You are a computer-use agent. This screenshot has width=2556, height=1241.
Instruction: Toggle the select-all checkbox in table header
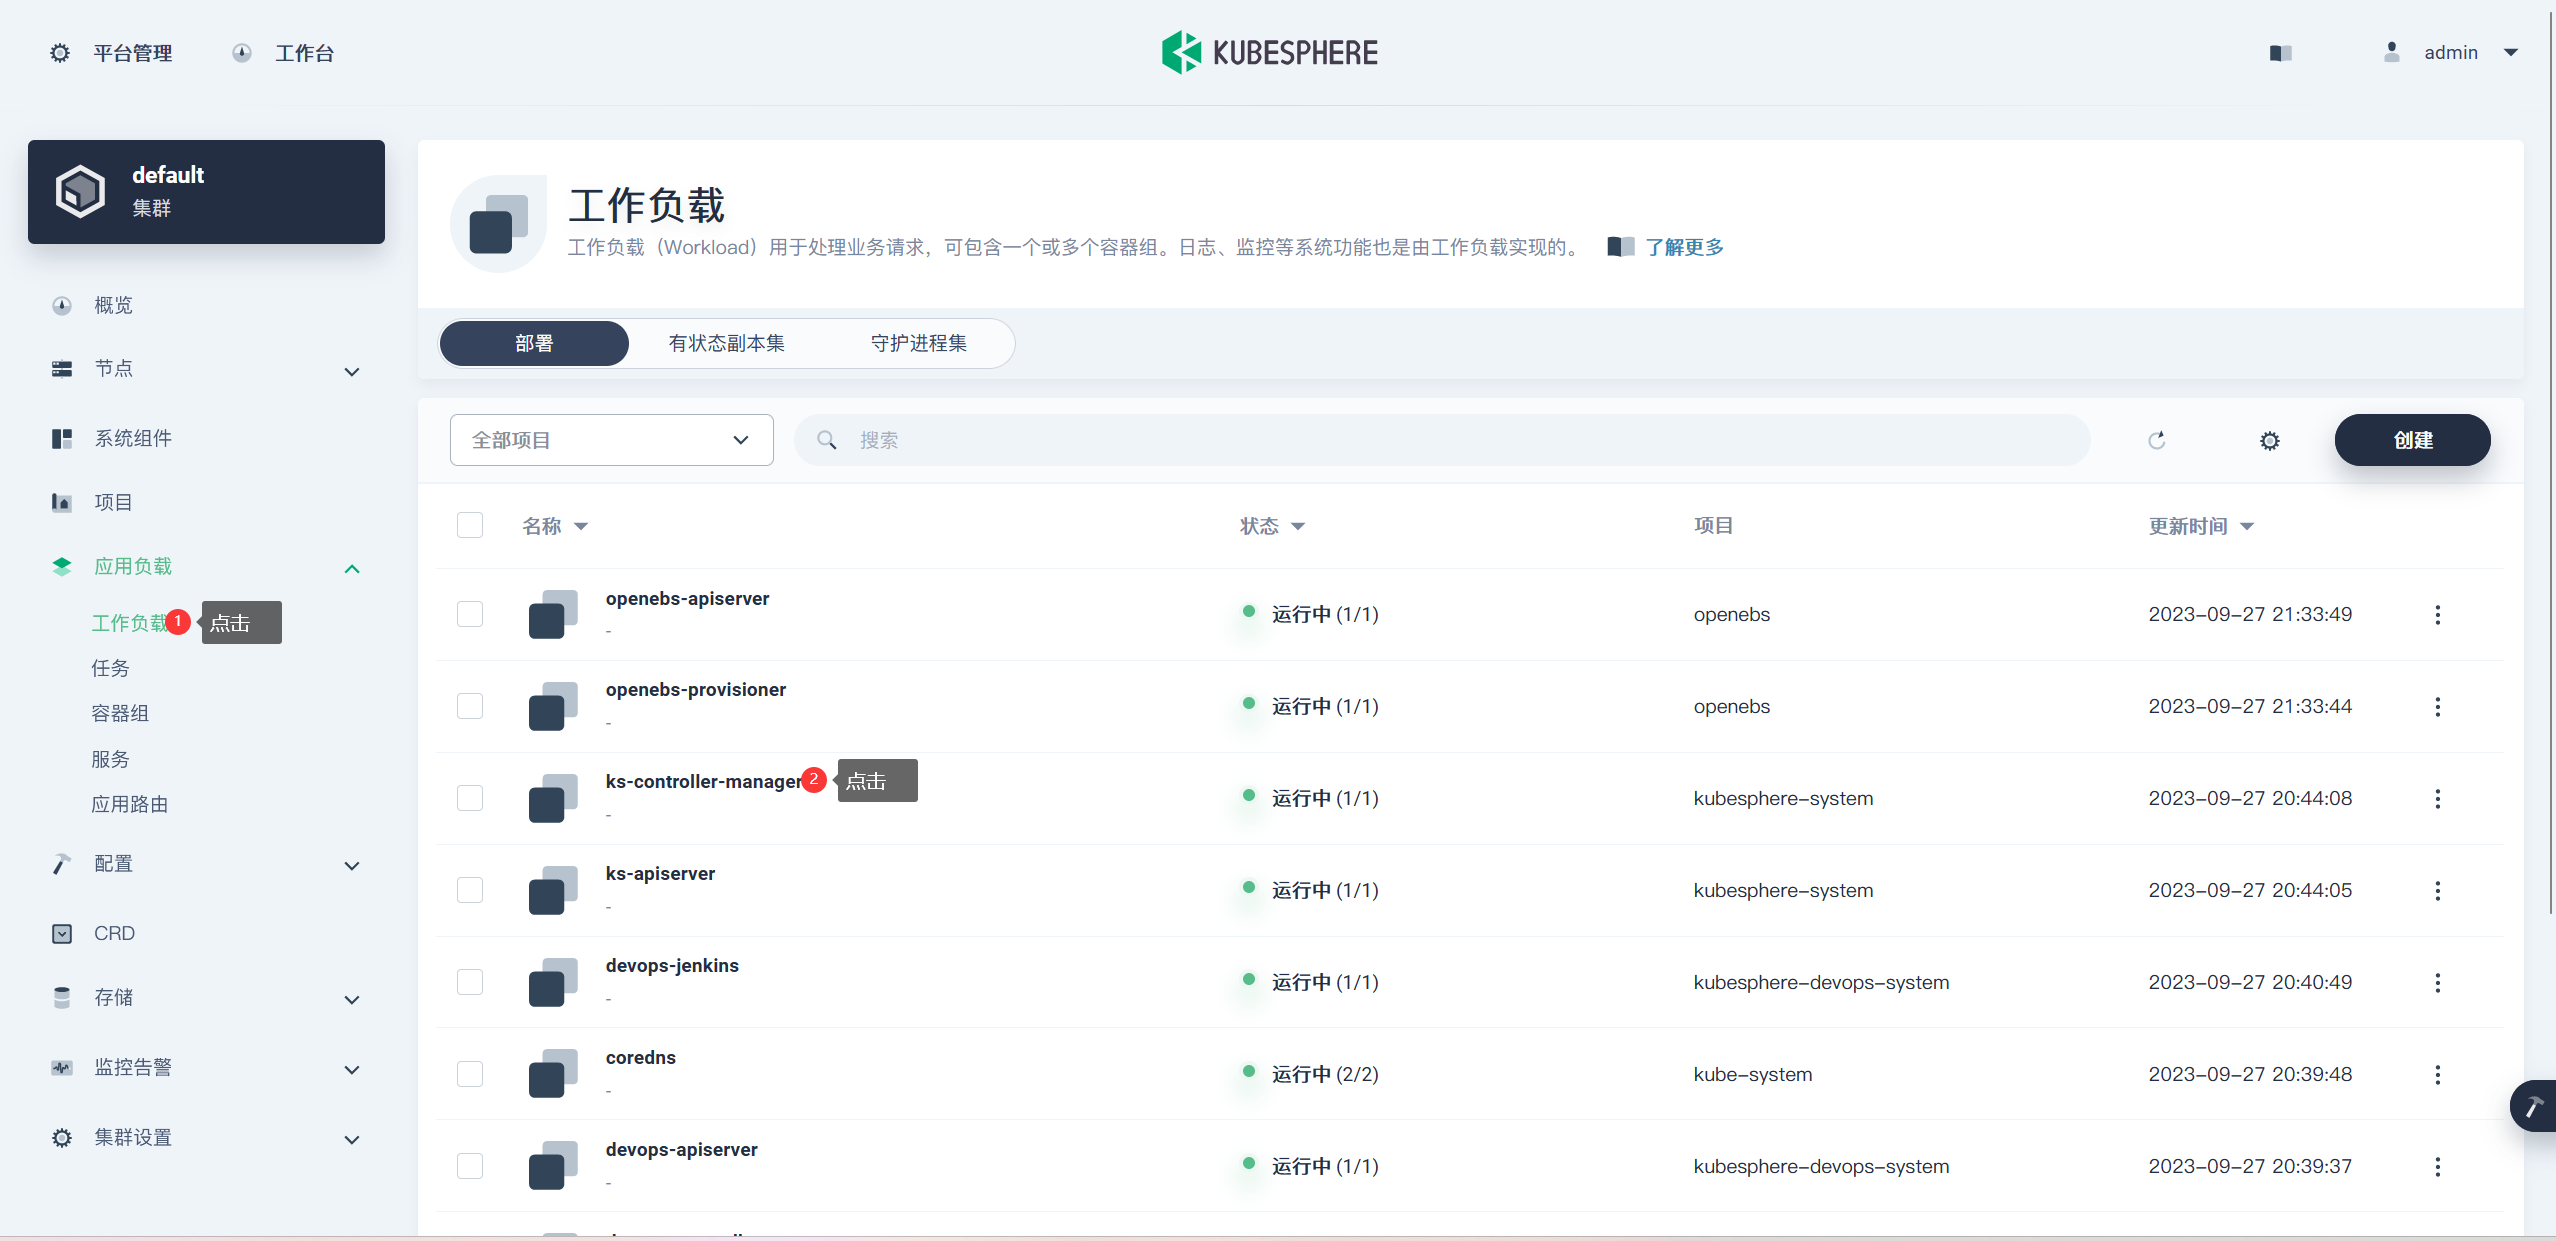[470, 525]
